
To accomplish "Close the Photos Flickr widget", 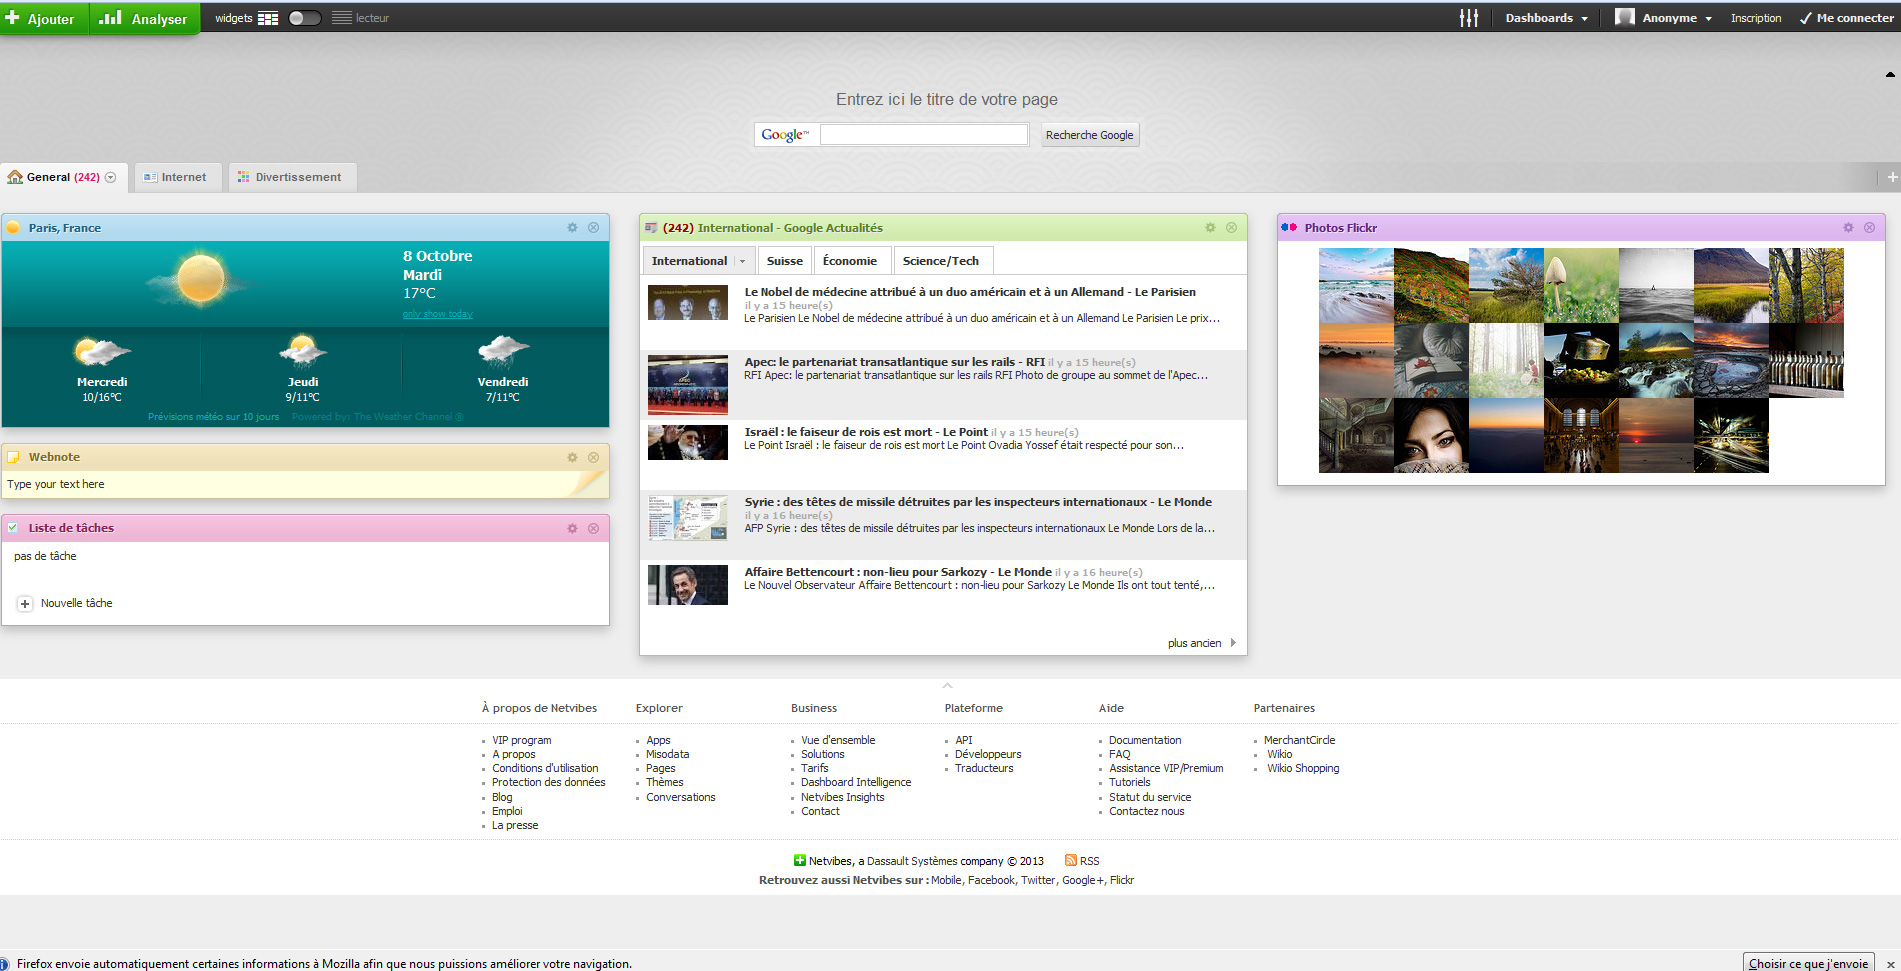I will pyautogui.click(x=1869, y=228).
